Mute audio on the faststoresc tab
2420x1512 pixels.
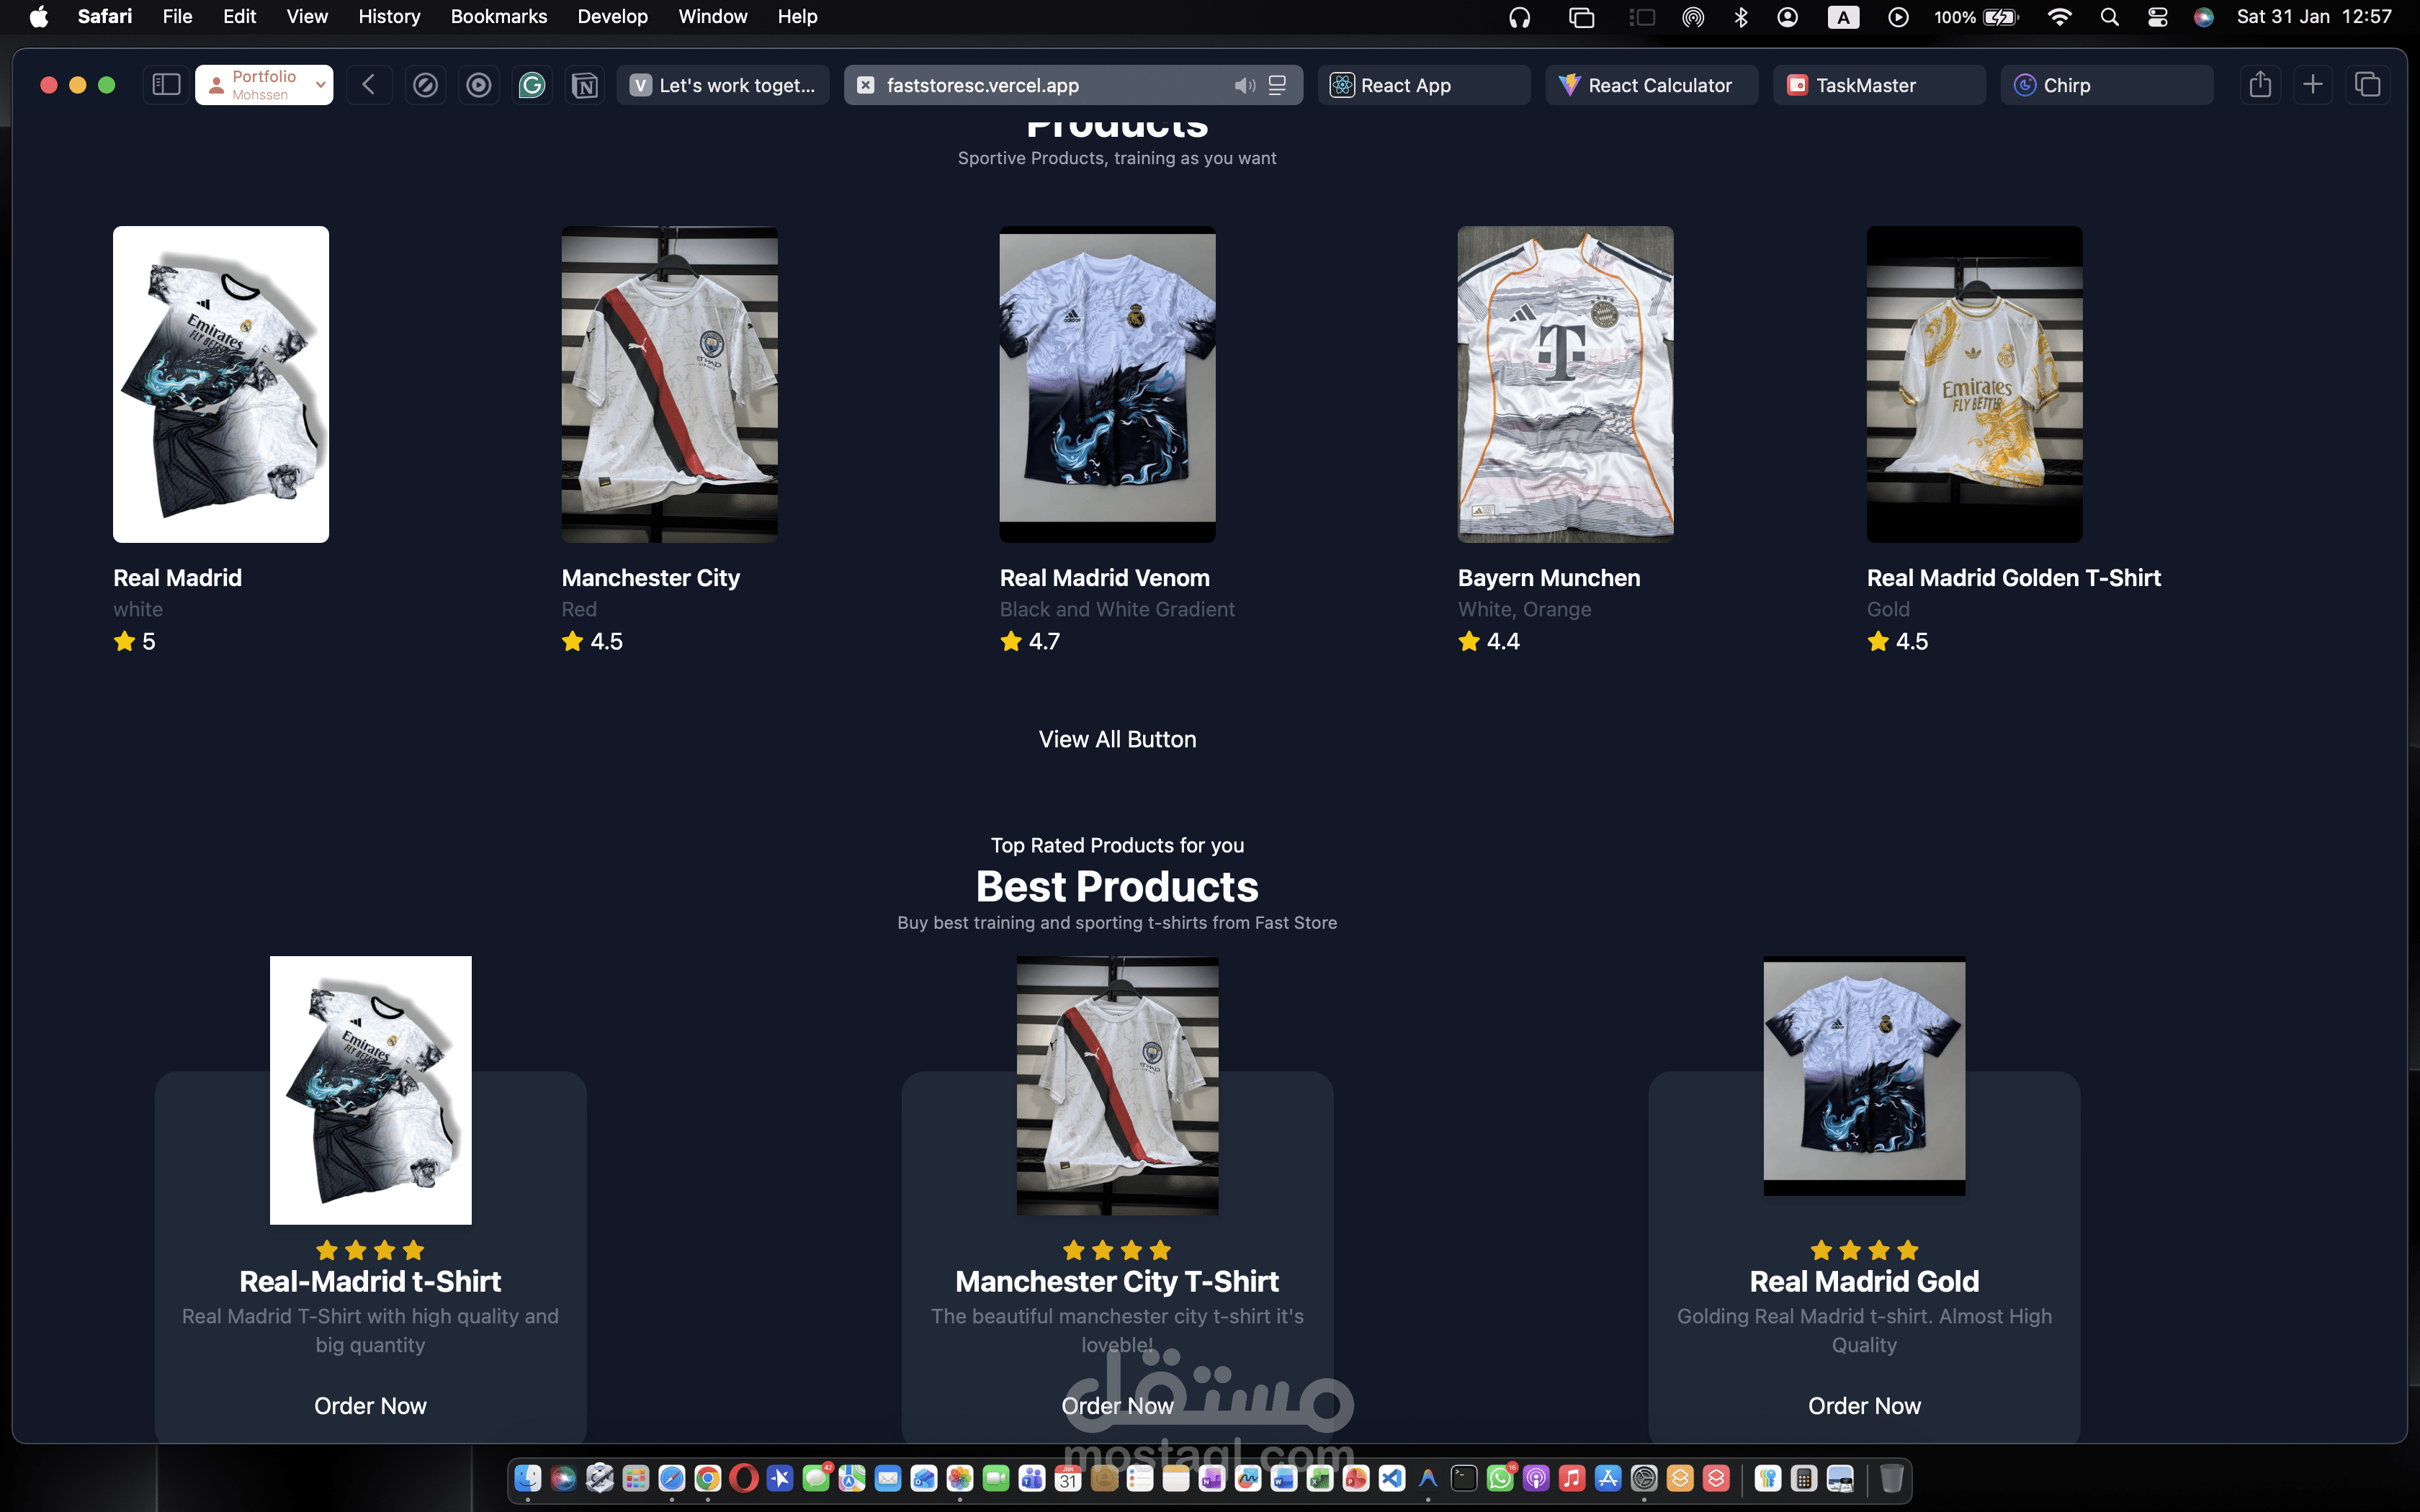click(x=1244, y=85)
